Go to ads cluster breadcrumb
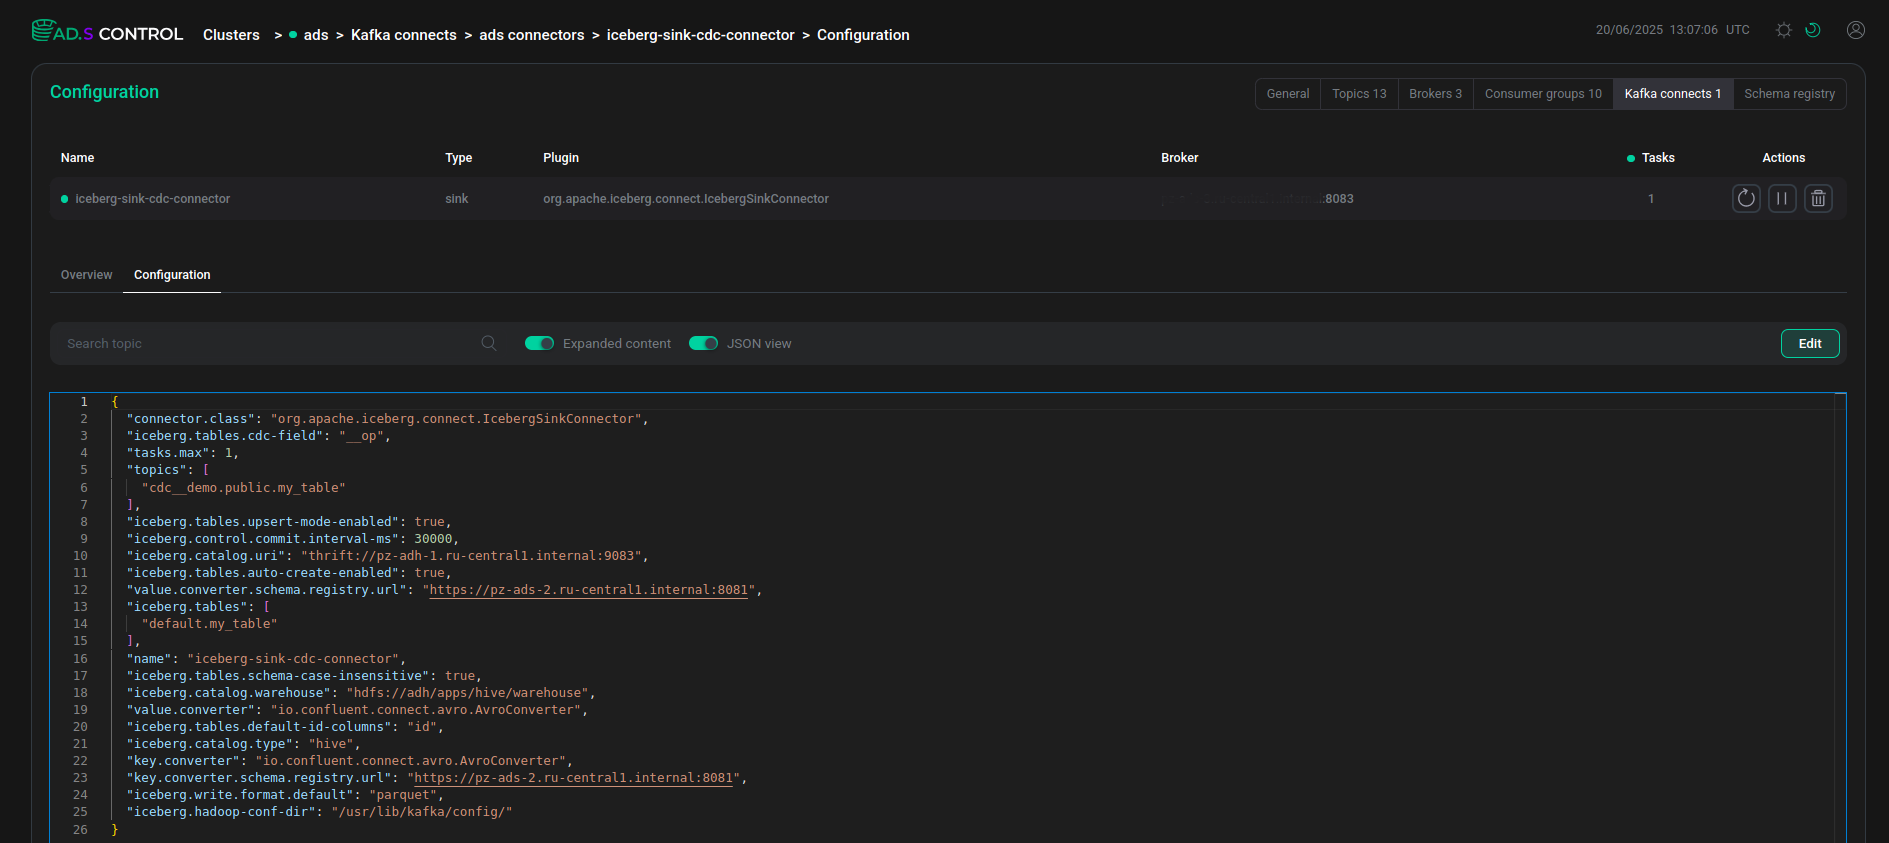Viewport: 1889px width, 843px height. 316,35
